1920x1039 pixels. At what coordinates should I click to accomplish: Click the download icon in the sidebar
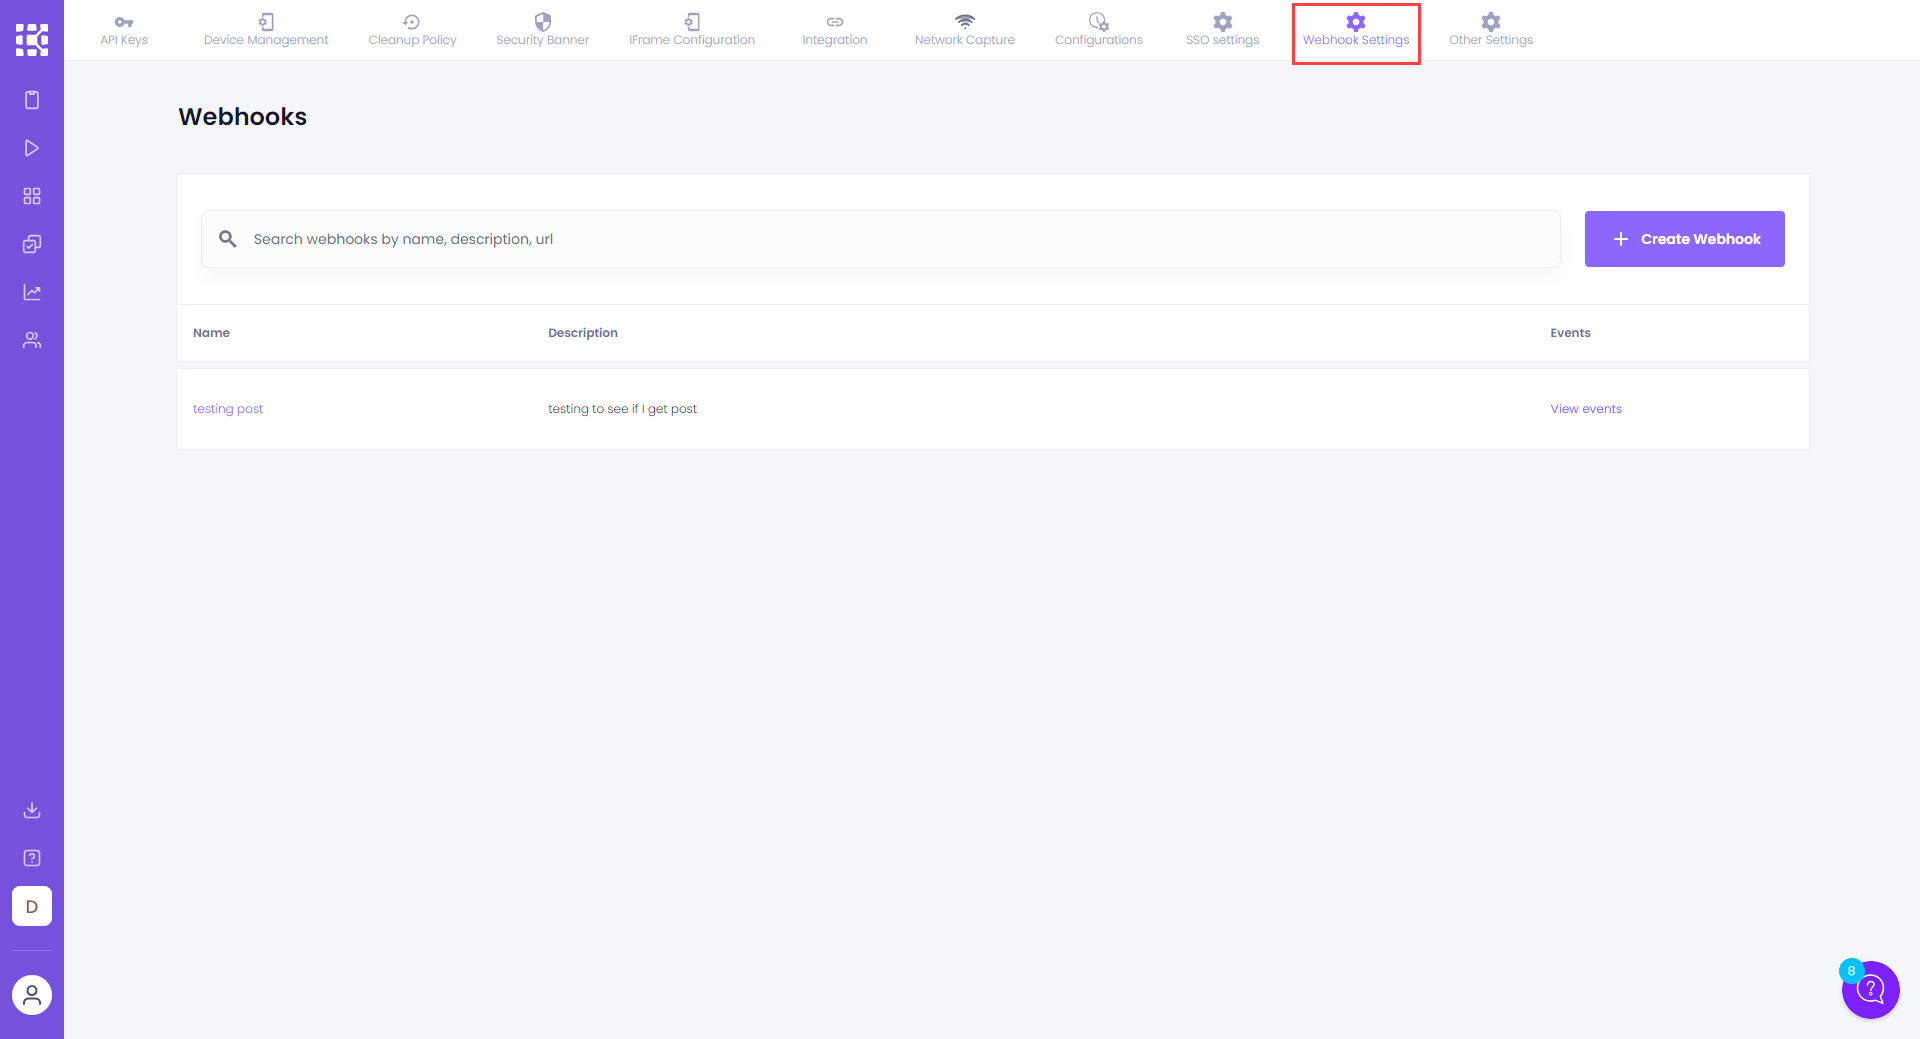pos(32,810)
